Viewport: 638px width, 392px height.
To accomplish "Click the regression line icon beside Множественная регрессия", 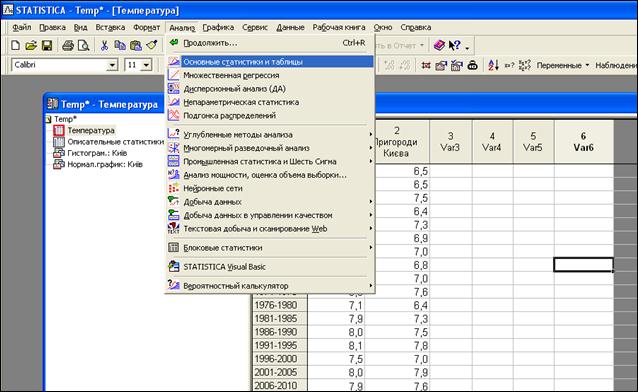I will coord(174,75).
